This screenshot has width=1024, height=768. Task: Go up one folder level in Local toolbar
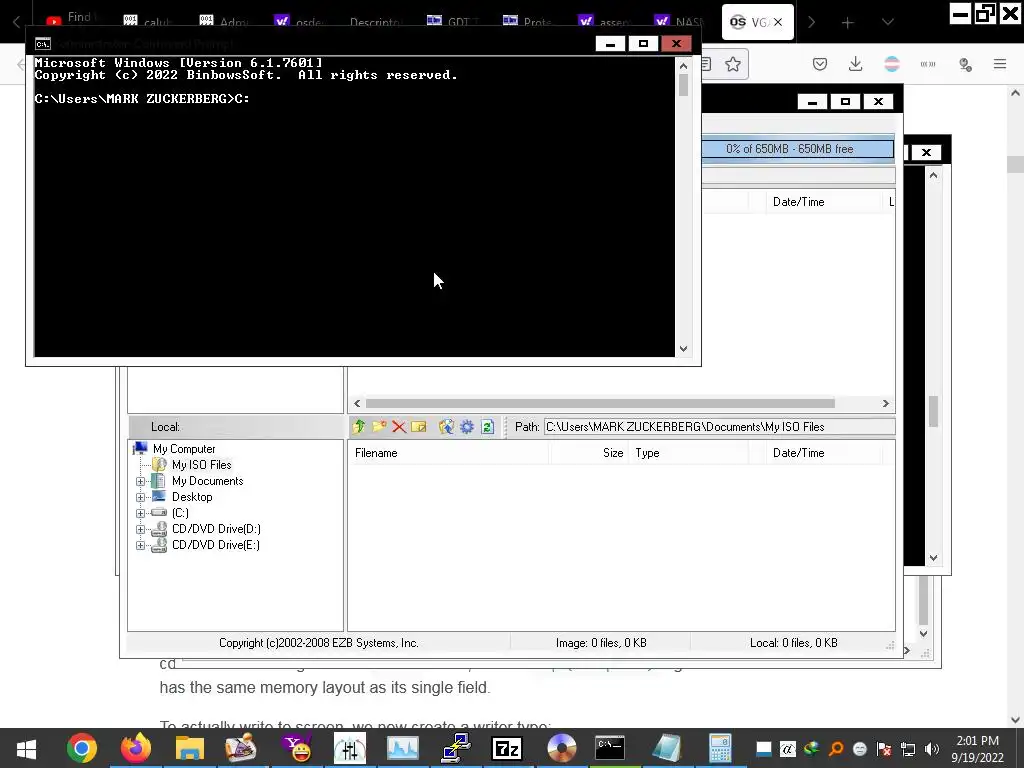pos(359,426)
